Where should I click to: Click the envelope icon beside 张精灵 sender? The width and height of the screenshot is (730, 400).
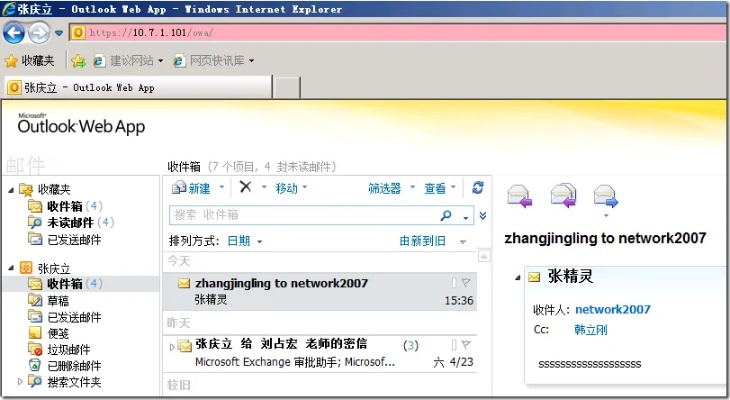[x=534, y=278]
